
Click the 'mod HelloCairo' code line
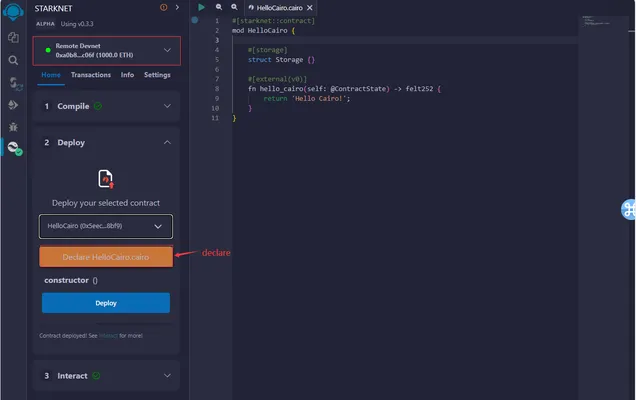point(264,30)
